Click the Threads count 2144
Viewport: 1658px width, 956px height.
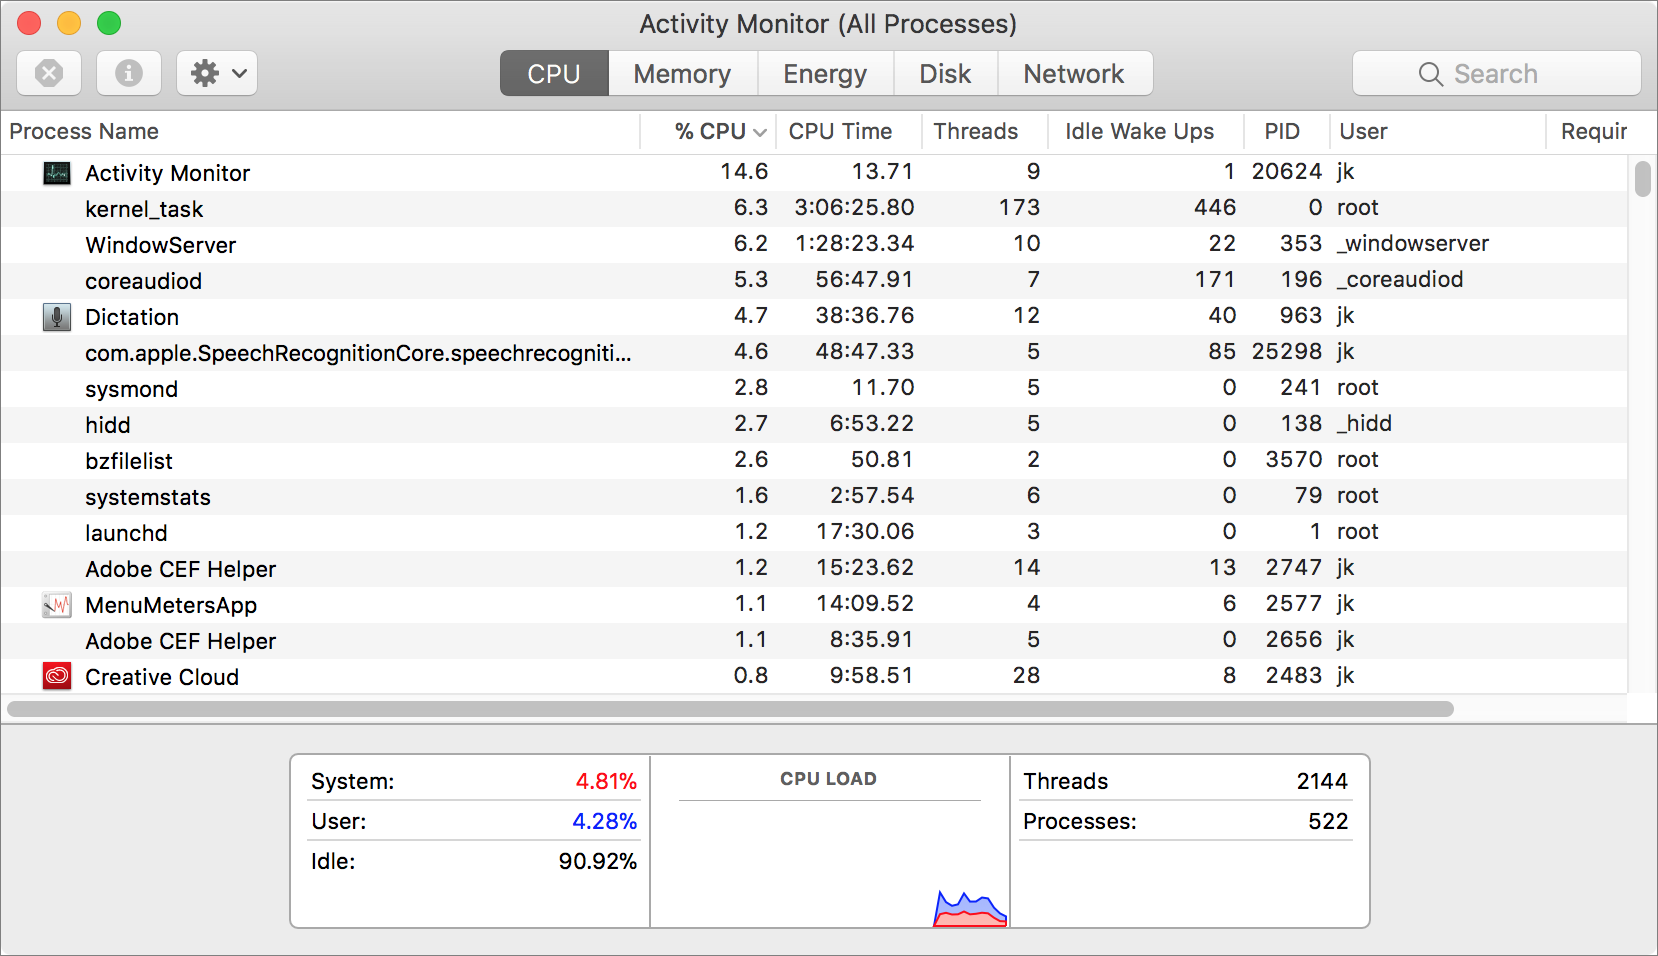1322,781
